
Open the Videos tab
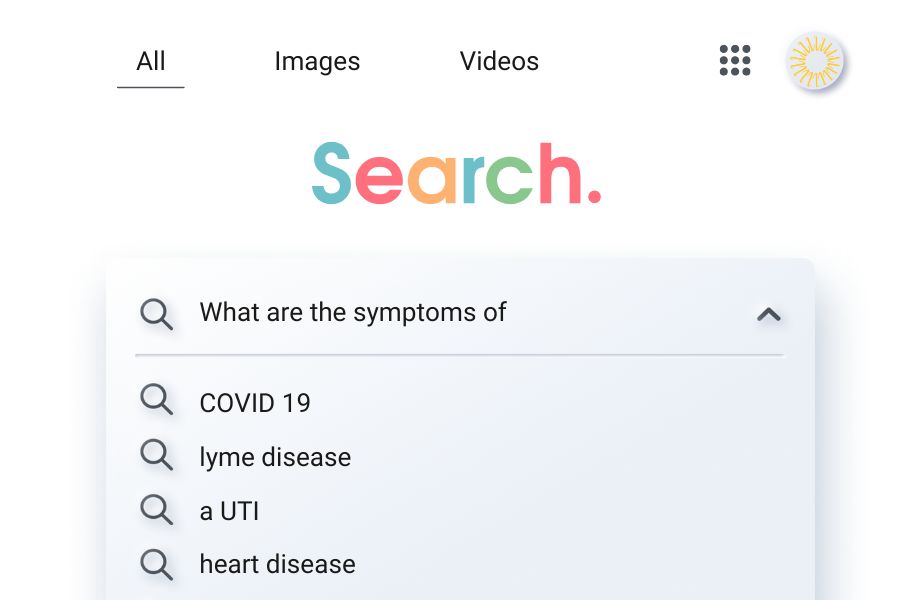[x=499, y=61]
